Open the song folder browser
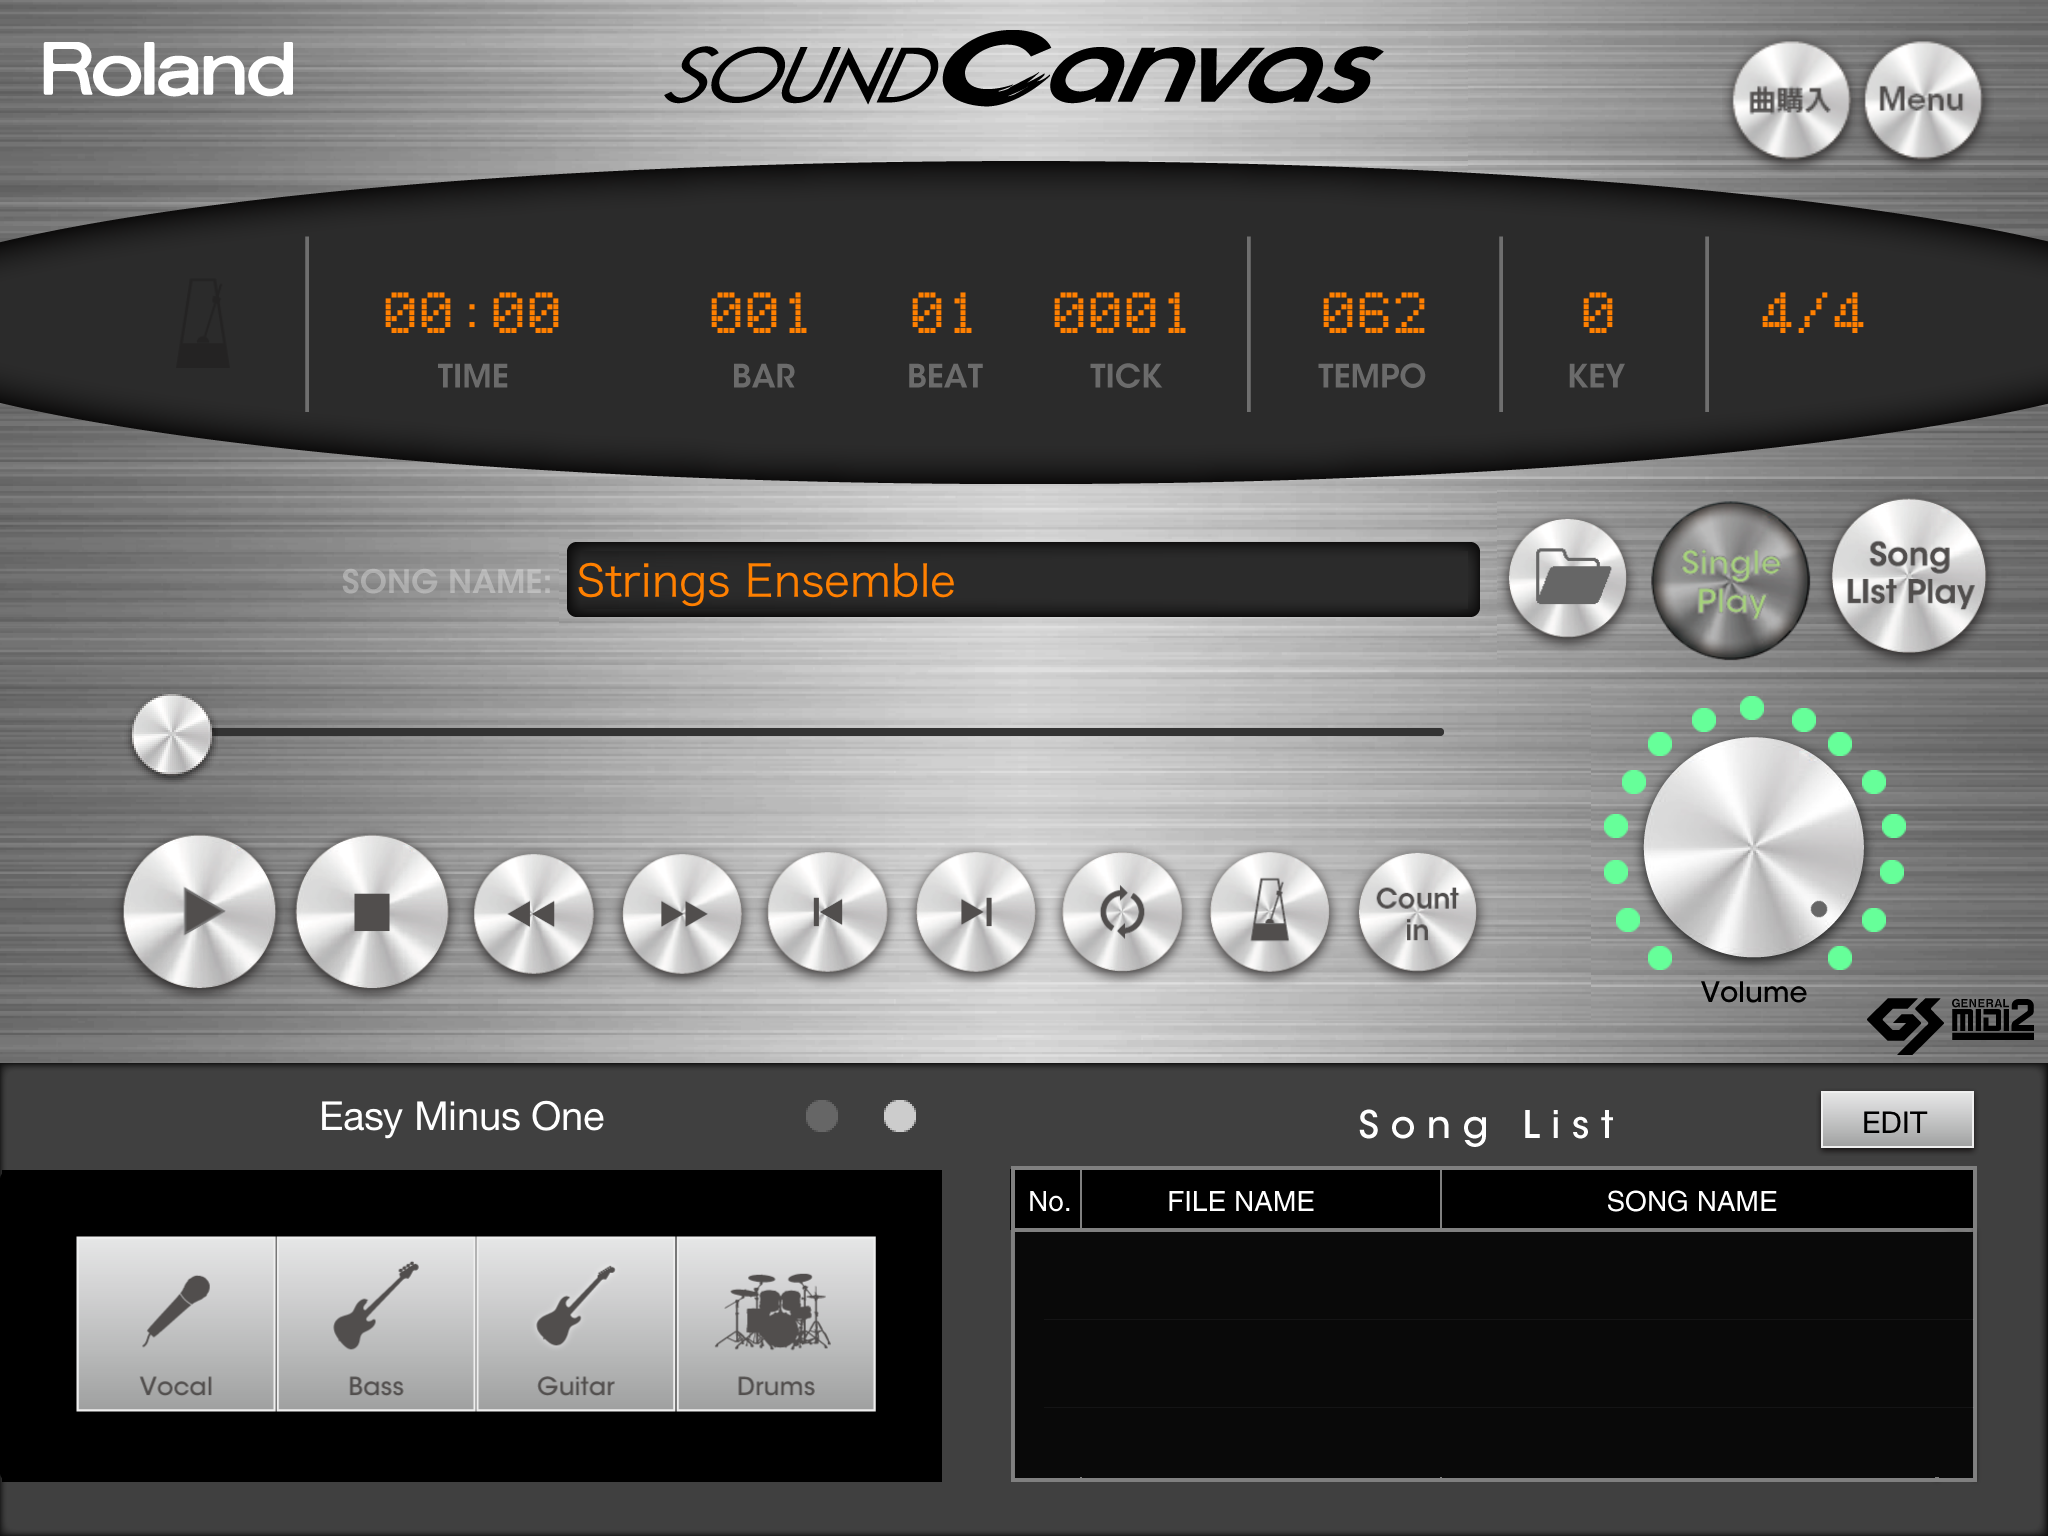 [x=1568, y=578]
